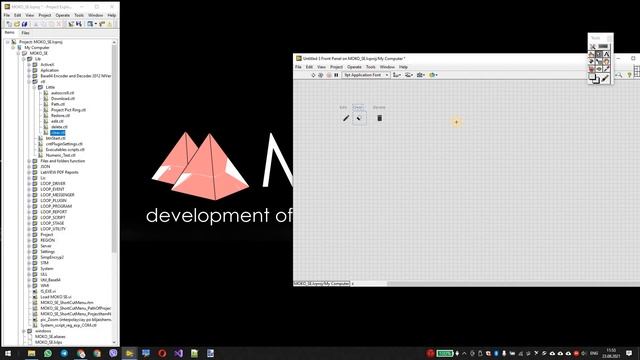The height and width of the screenshot is (360, 640).
Task: Open WhatsApp from the taskbar
Action: tap(48, 353)
